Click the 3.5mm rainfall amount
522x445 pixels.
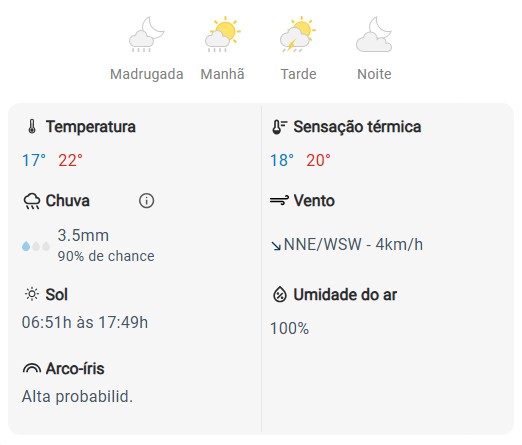pos(83,235)
